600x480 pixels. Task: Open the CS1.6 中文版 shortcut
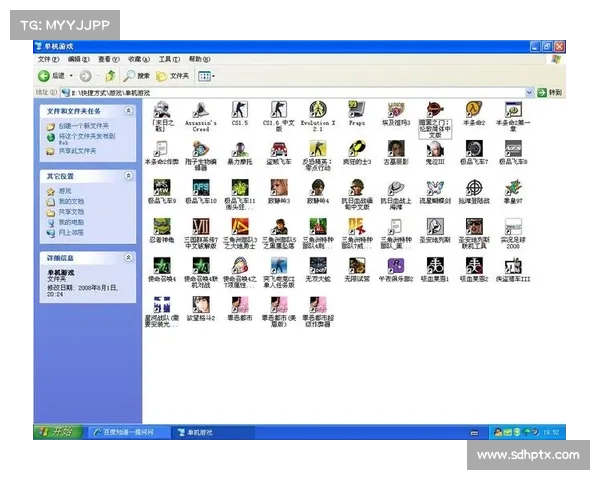click(279, 116)
